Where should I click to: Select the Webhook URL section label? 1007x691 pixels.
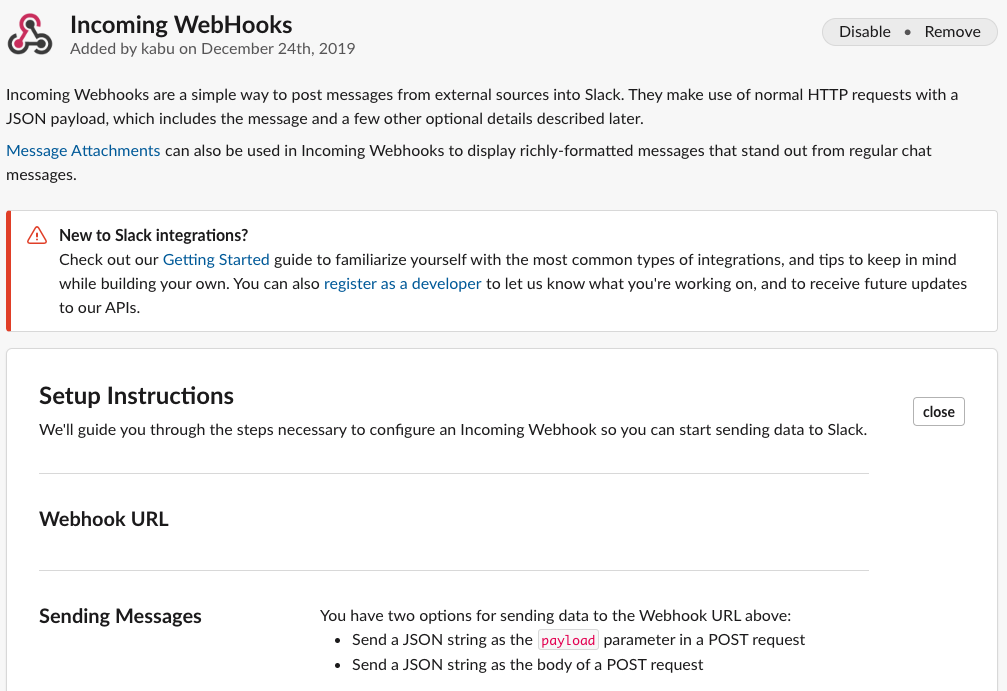pos(104,519)
